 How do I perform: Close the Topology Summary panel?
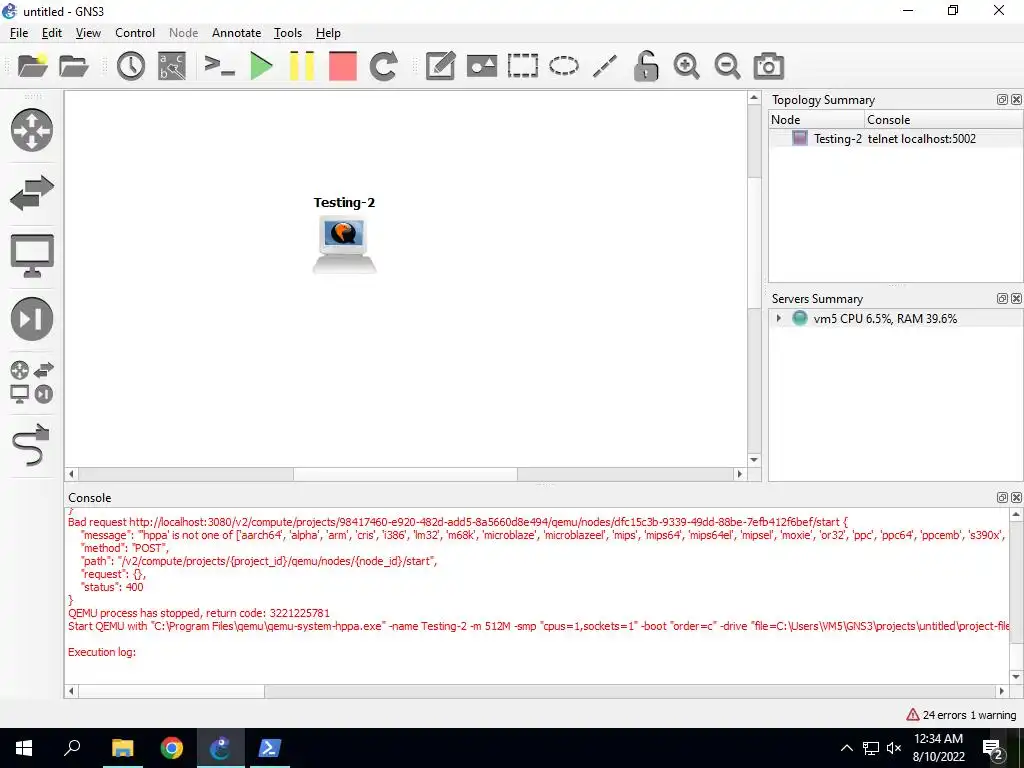pyautogui.click(x=1016, y=99)
